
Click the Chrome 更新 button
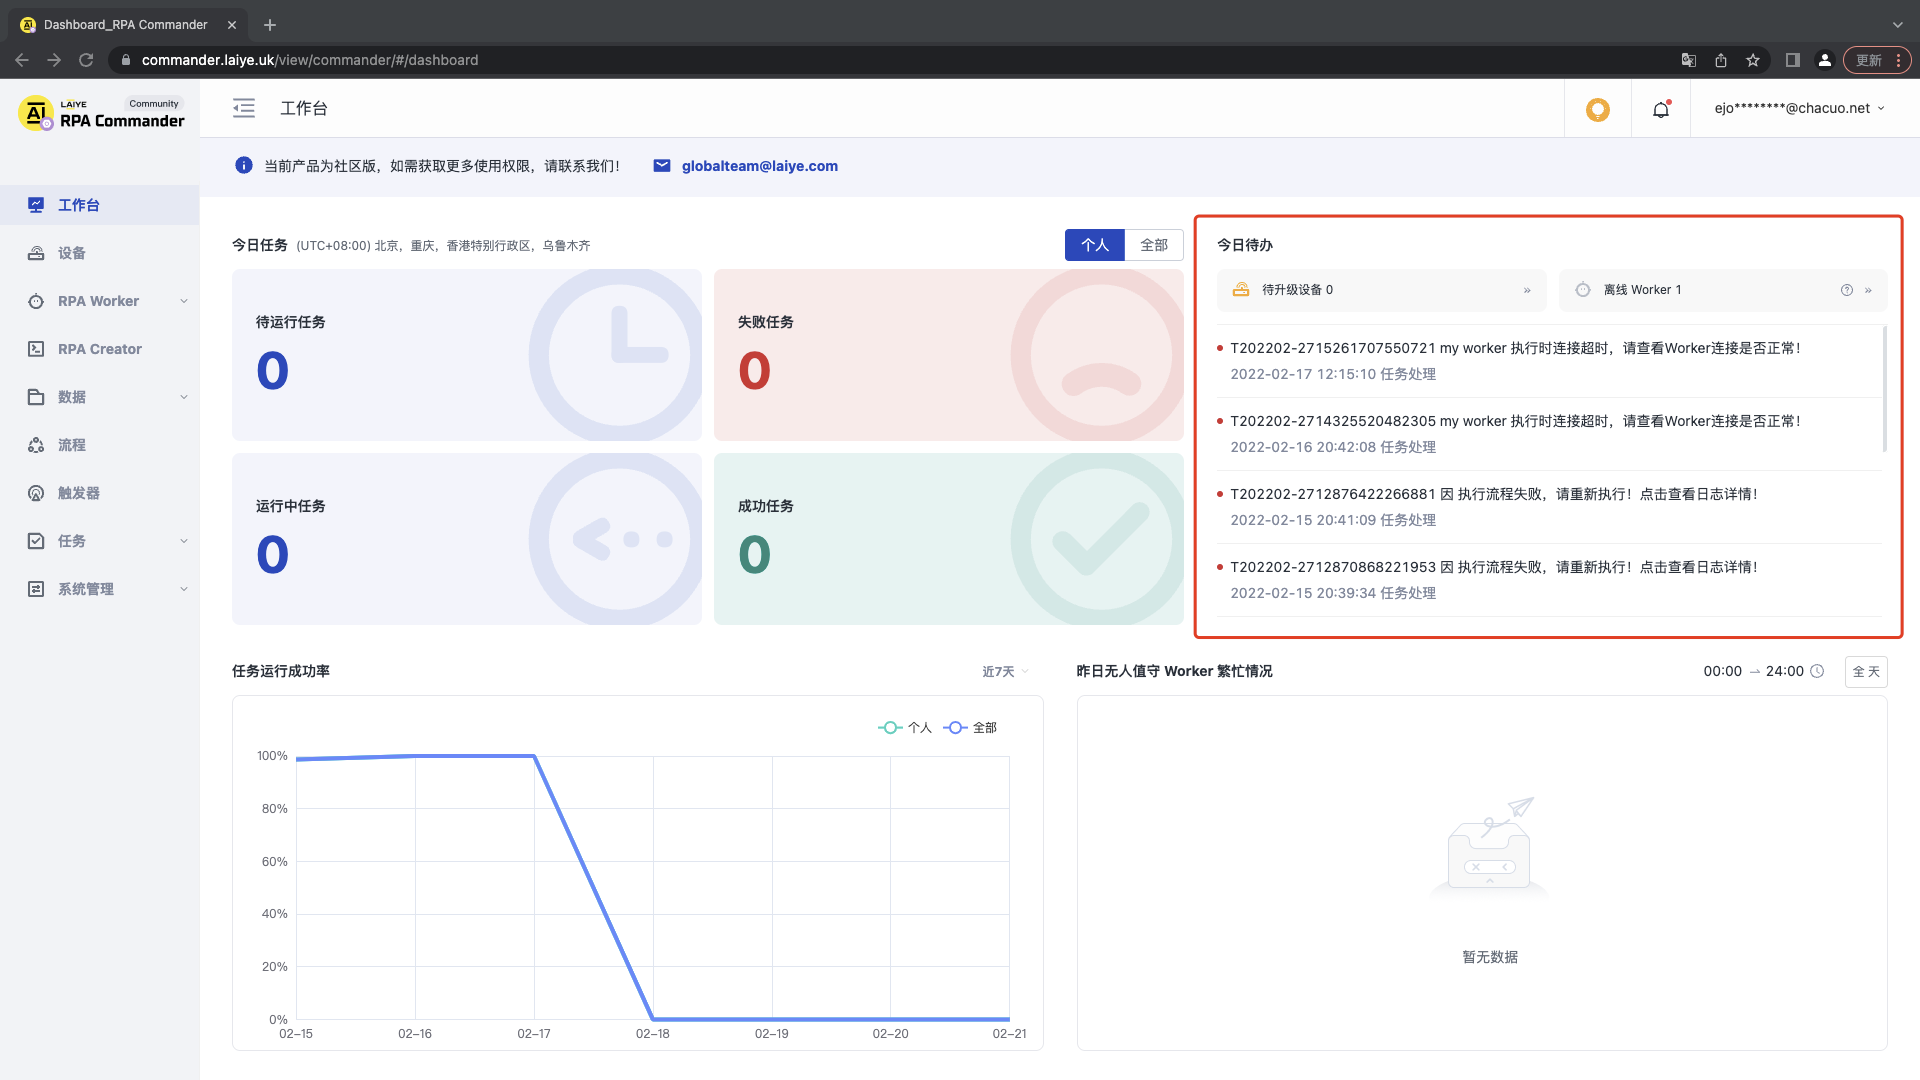click(1876, 60)
